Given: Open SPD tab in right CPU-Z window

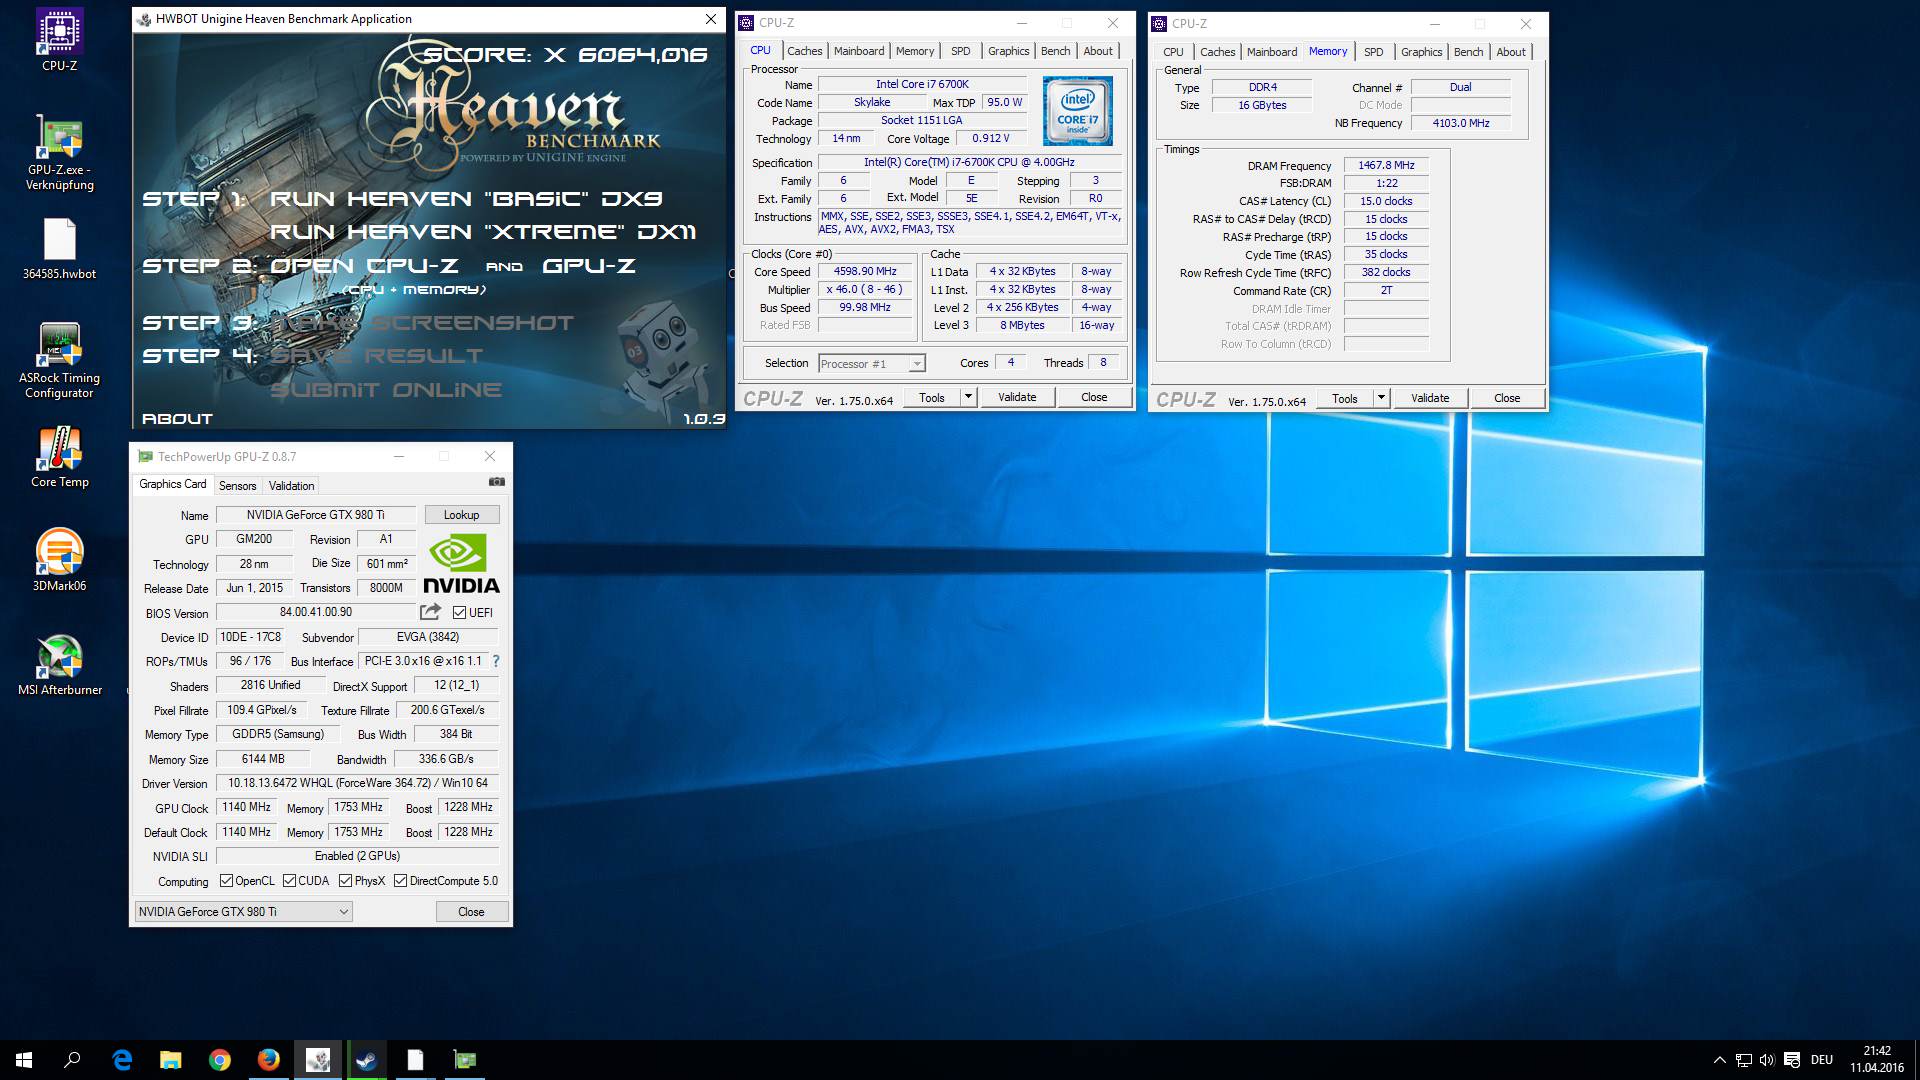Looking at the screenshot, I should point(1373,52).
